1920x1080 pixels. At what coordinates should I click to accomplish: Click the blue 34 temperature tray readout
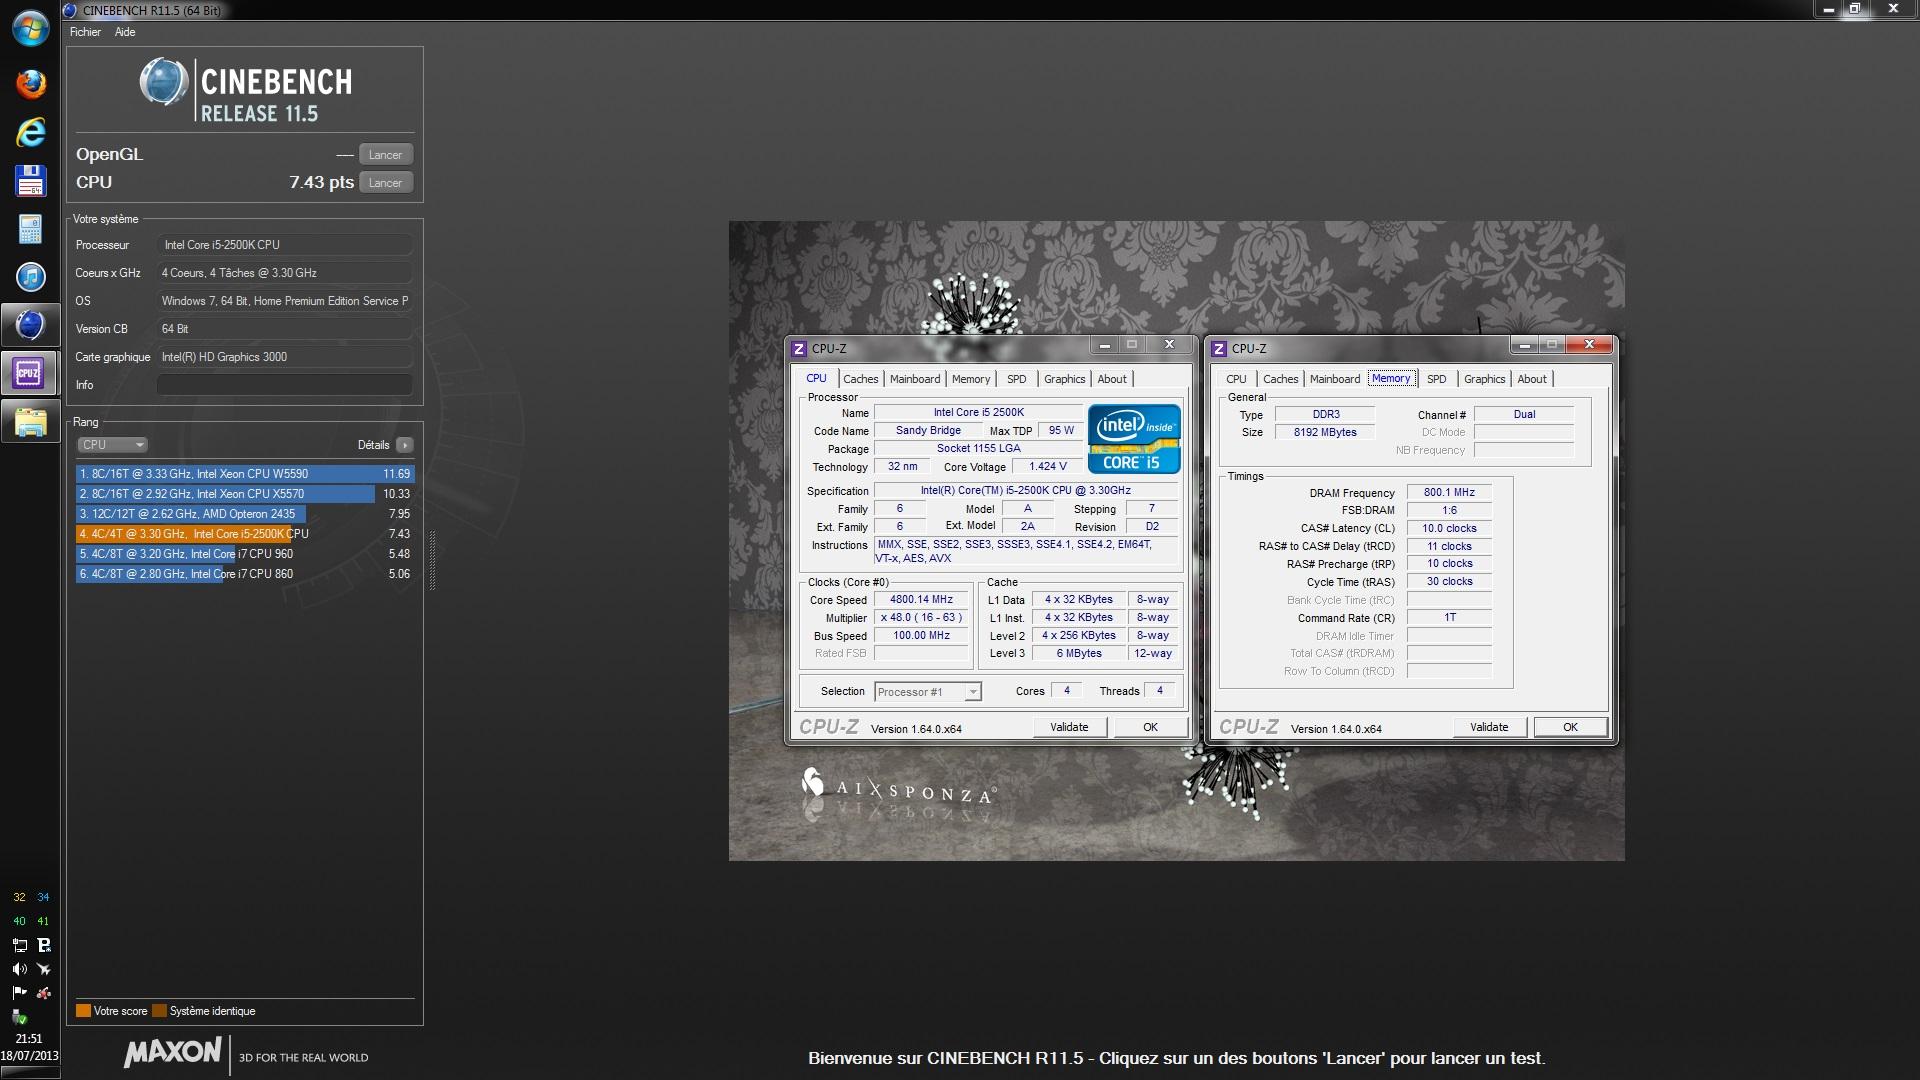click(43, 897)
